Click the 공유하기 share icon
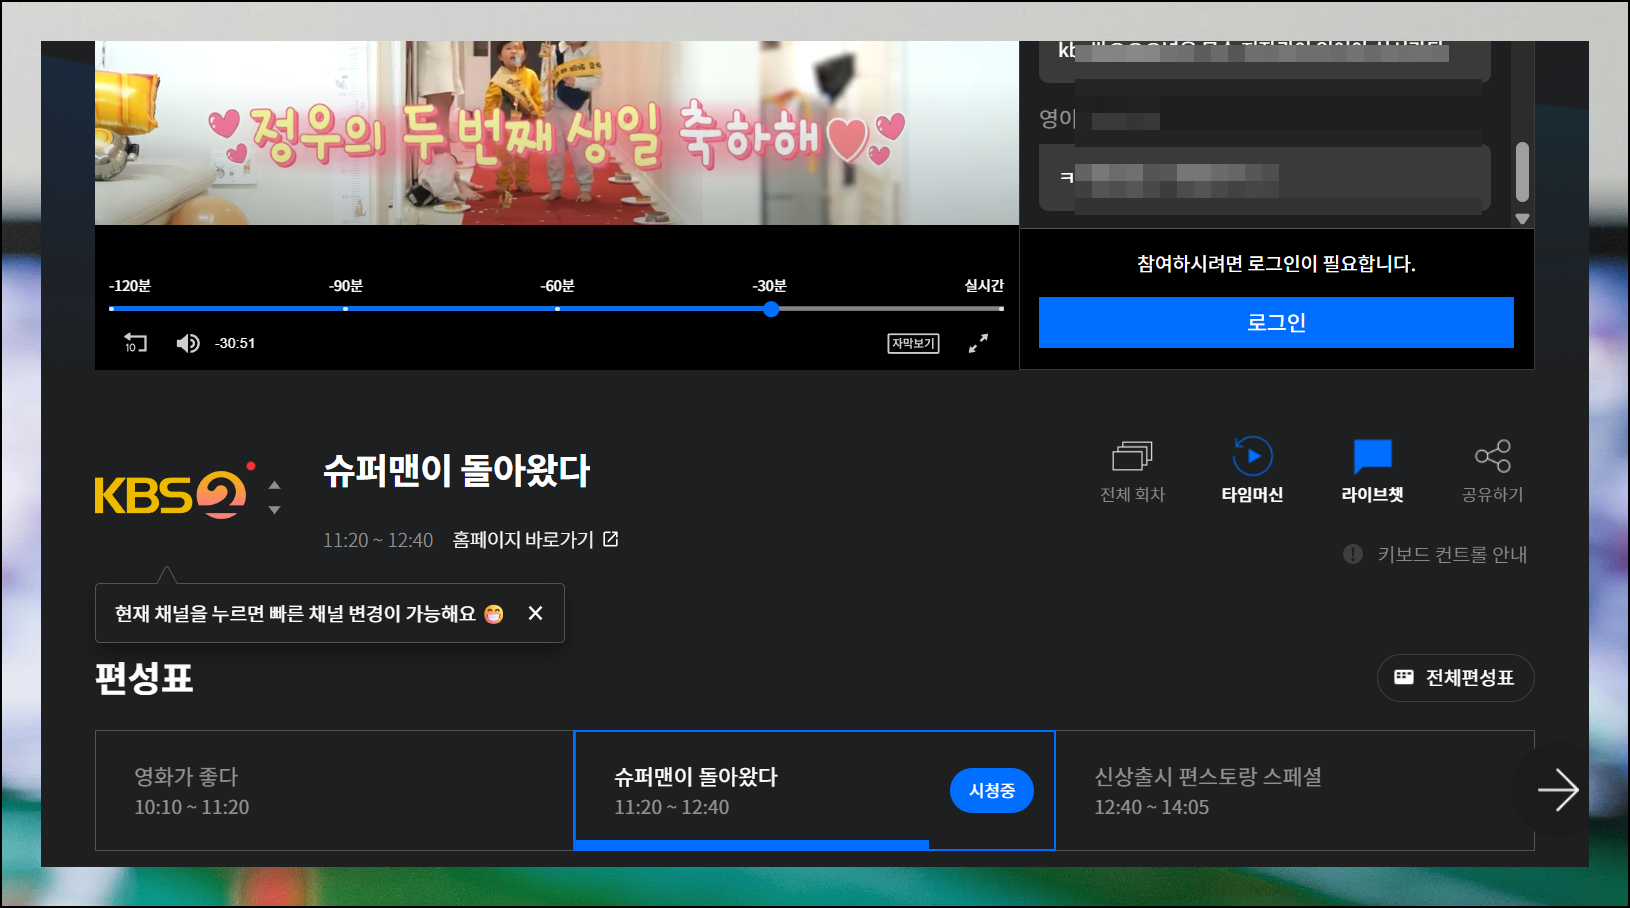Image resolution: width=1630 pixels, height=908 pixels. click(x=1492, y=471)
